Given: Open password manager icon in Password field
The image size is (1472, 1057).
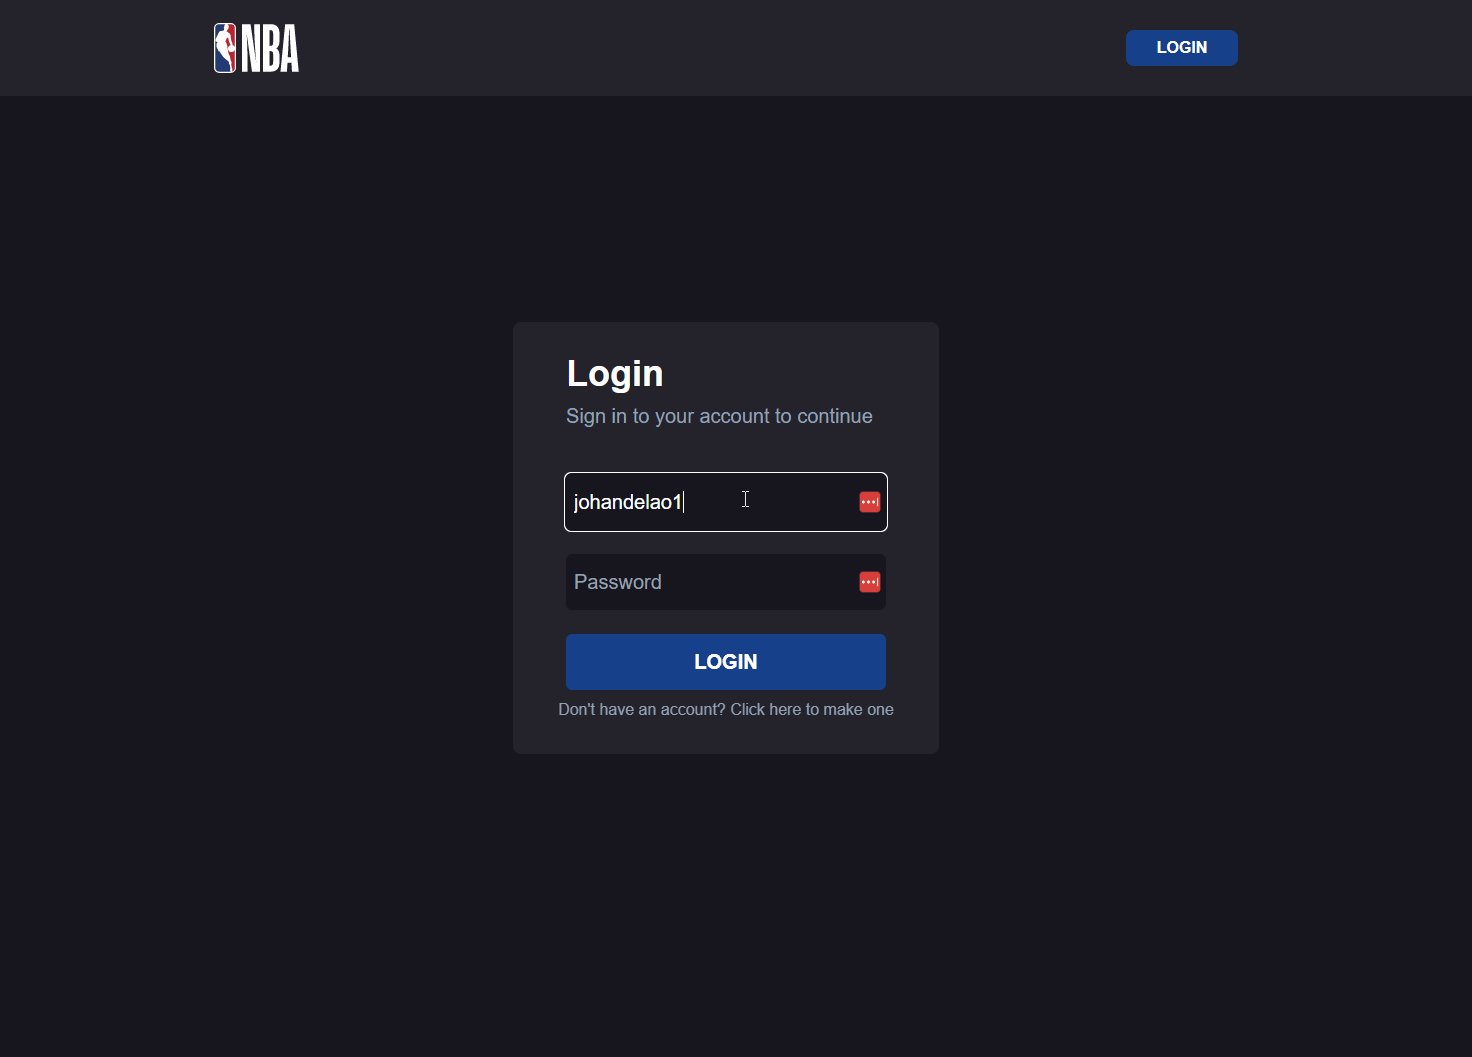Looking at the screenshot, I should pos(870,582).
